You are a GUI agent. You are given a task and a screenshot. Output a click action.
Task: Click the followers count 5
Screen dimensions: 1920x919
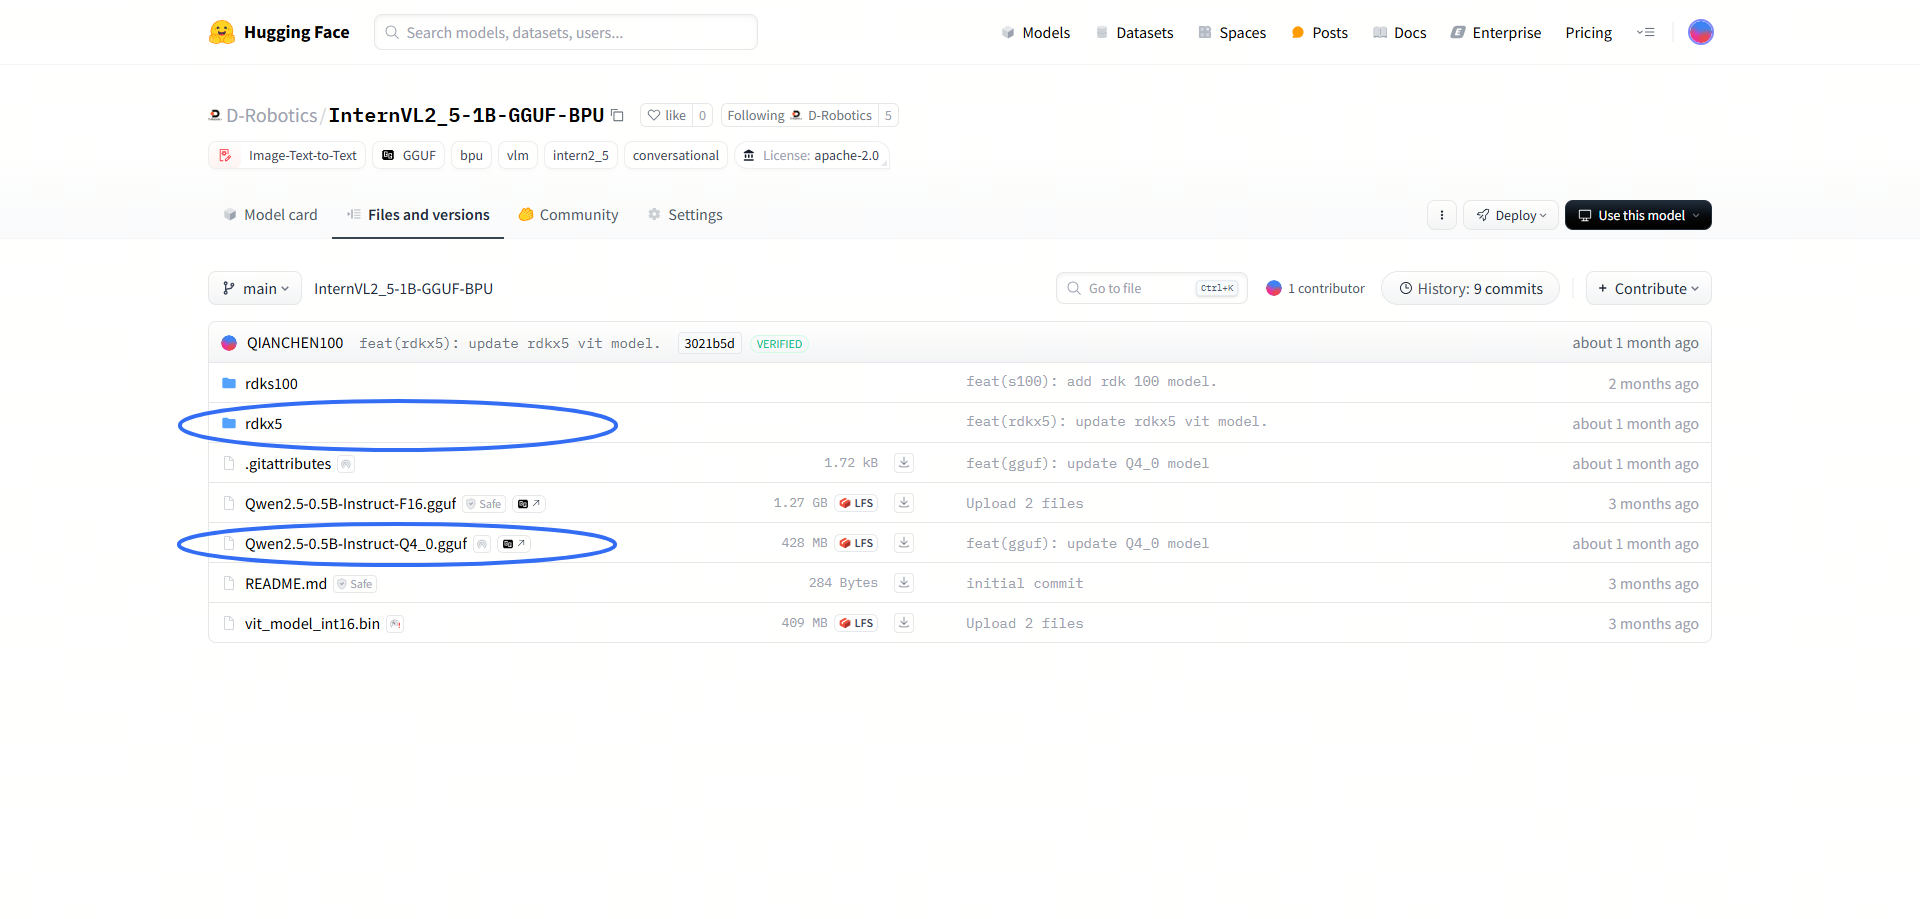click(888, 115)
